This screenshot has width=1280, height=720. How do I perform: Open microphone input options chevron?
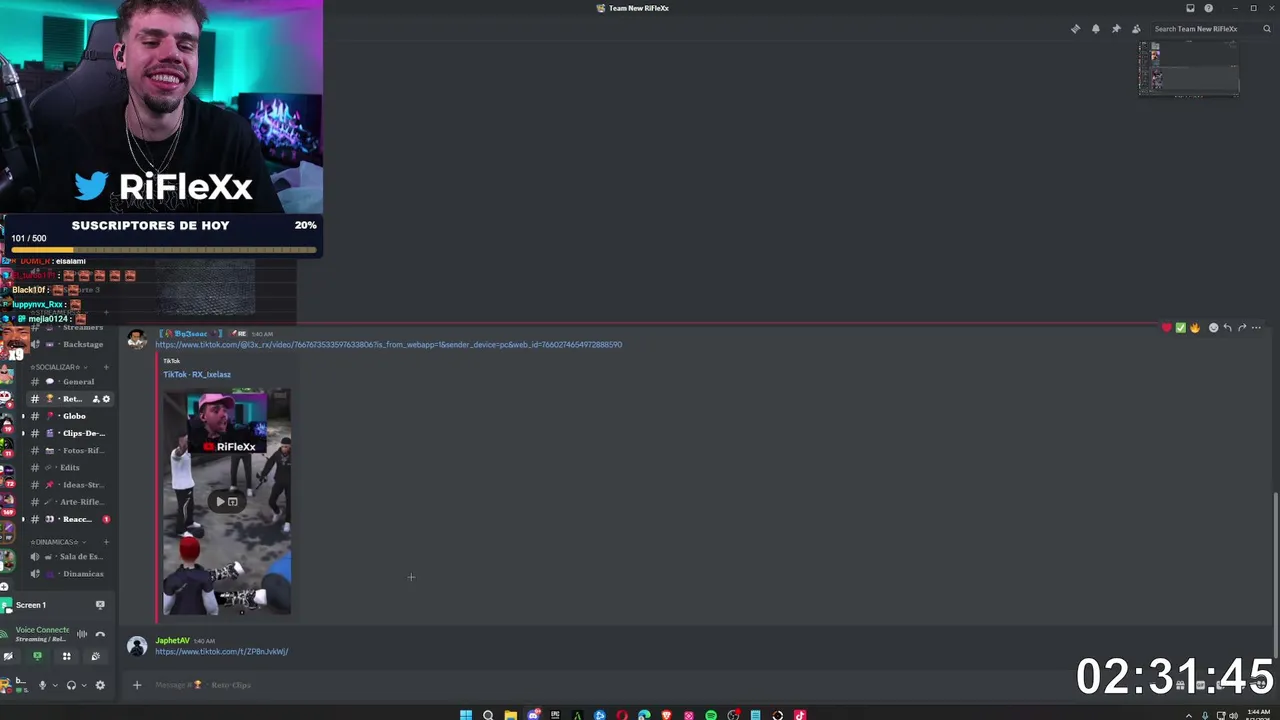[x=54, y=685]
